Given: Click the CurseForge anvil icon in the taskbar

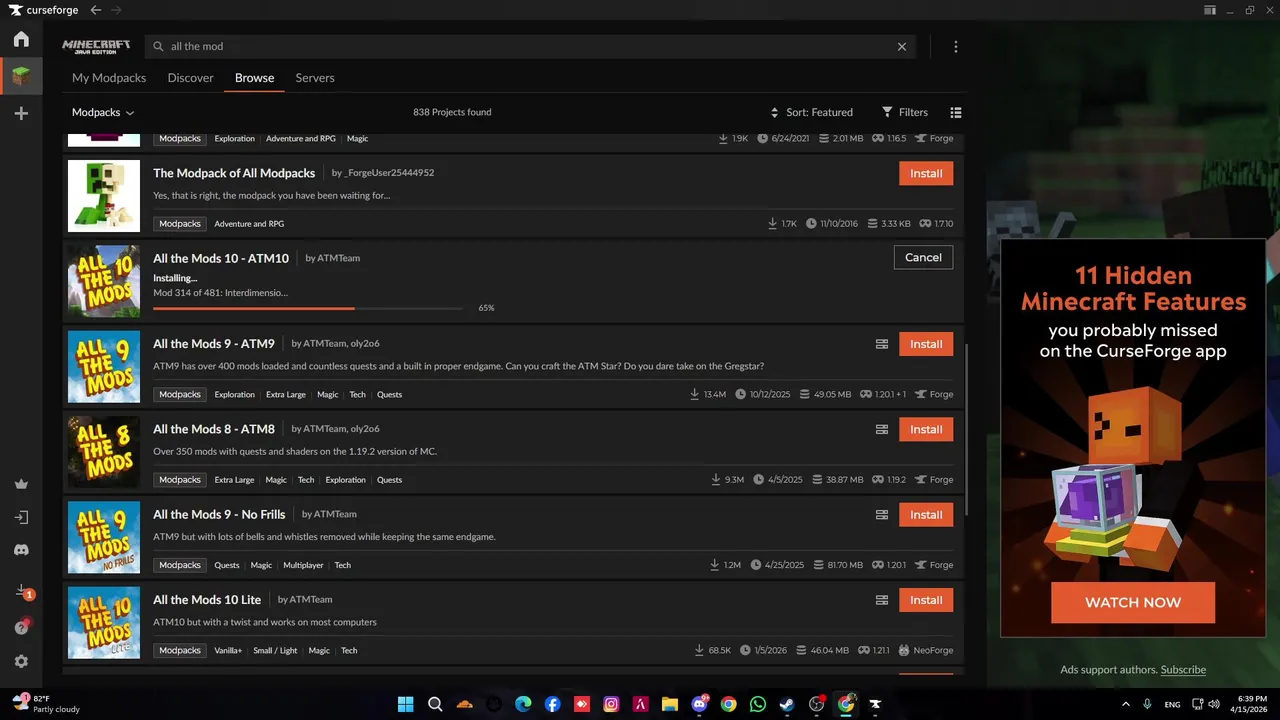Looking at the screenshot, I should [875, 704].
